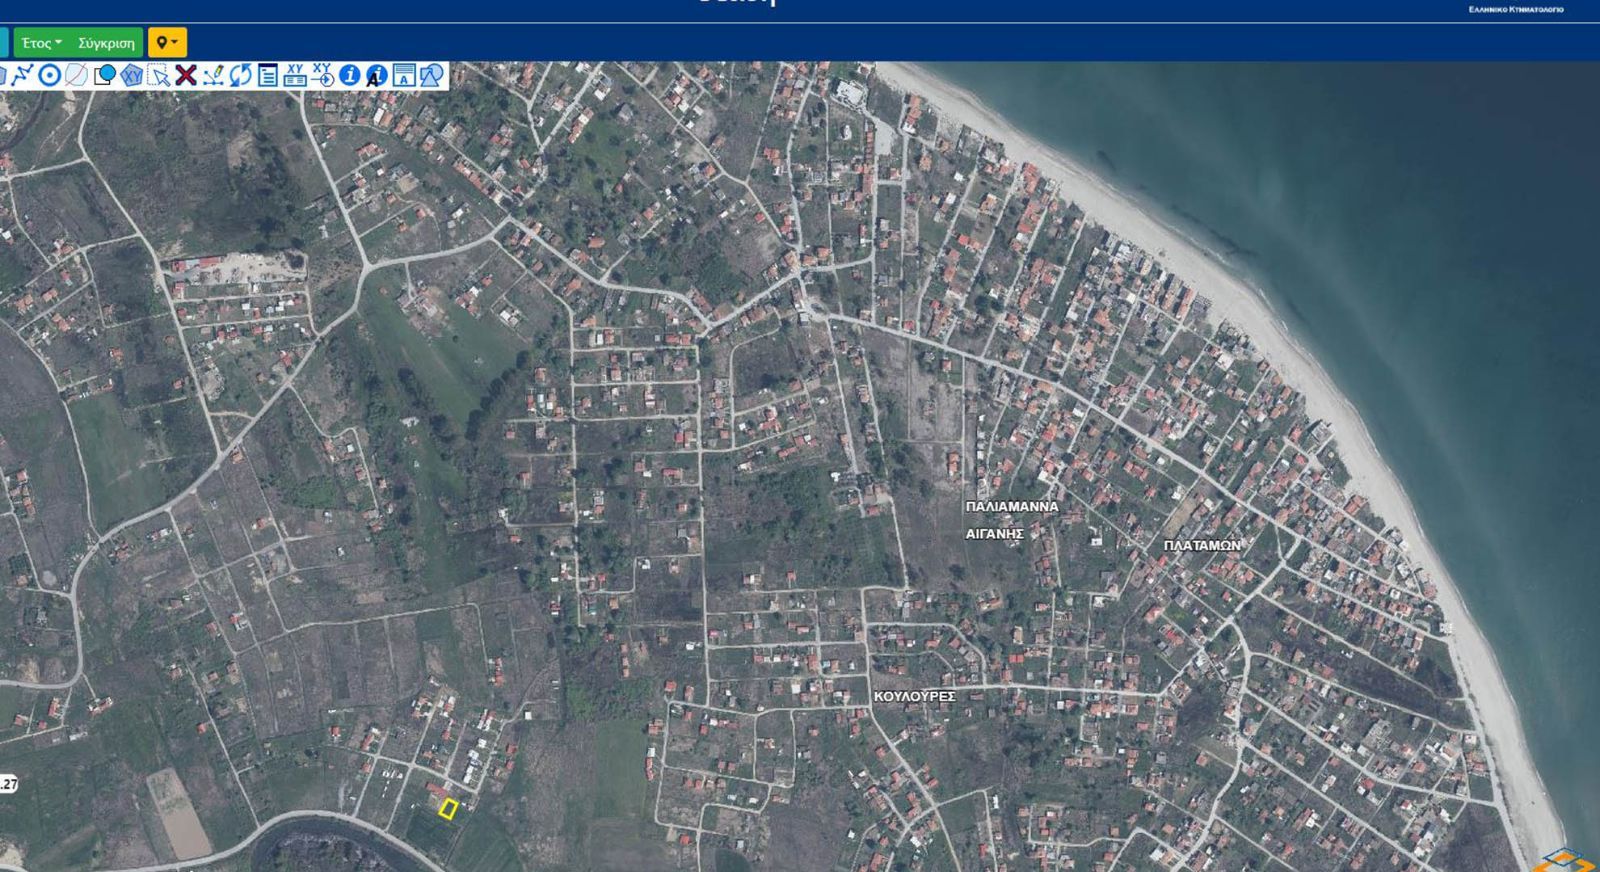Click the Σύγκριση compare button

pos(106,43)
